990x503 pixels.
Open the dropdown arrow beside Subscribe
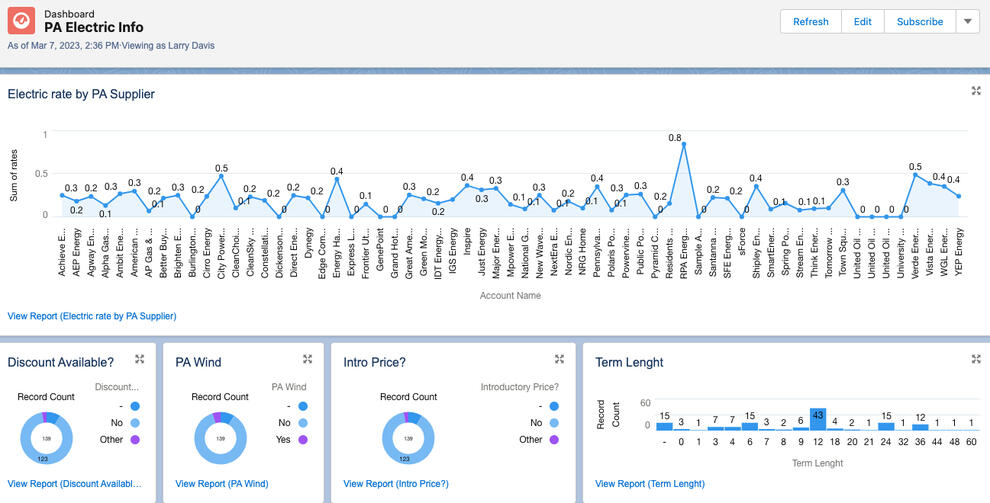coord(968,21)
